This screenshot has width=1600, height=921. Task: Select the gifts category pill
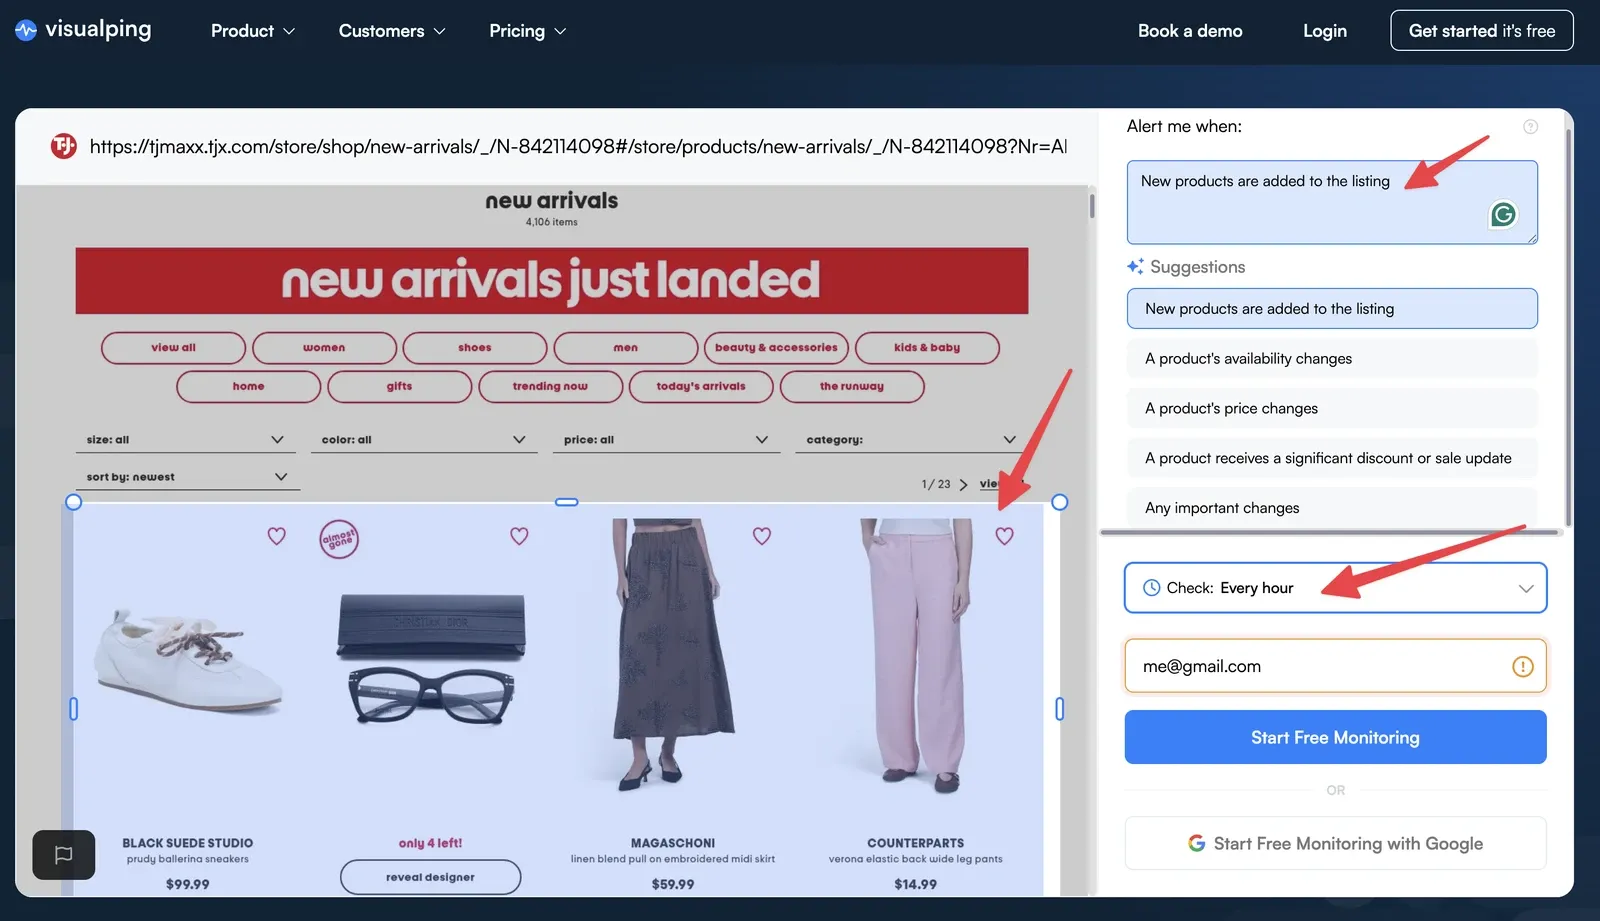coord(399,386)
